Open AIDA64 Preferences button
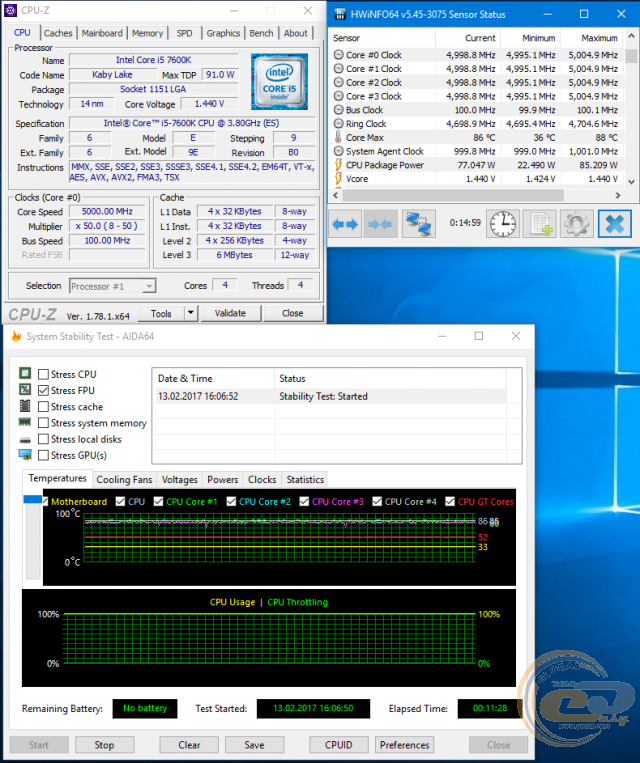The height and width of the screenshot is (763, 640). pyautogui.click(x=405, y=745)
